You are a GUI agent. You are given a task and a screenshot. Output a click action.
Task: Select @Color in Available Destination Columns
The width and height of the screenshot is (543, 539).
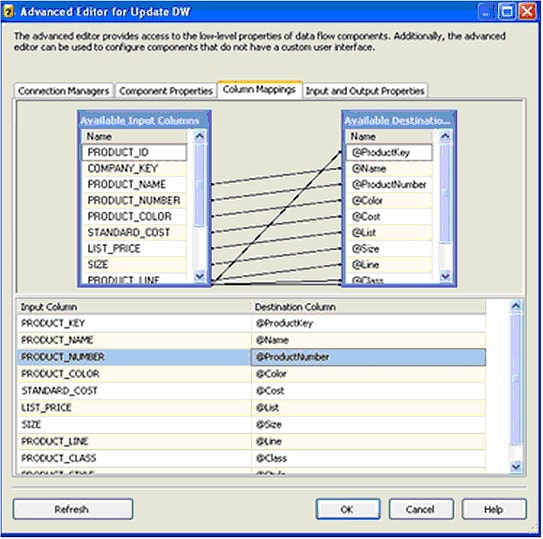pyautogui.click(x=389, y=200)
